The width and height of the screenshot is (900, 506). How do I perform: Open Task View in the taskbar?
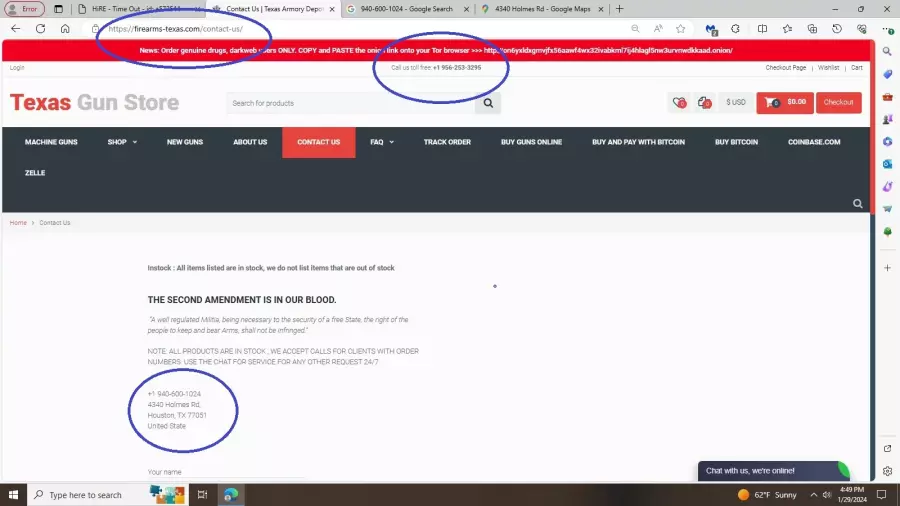(202, 495)
